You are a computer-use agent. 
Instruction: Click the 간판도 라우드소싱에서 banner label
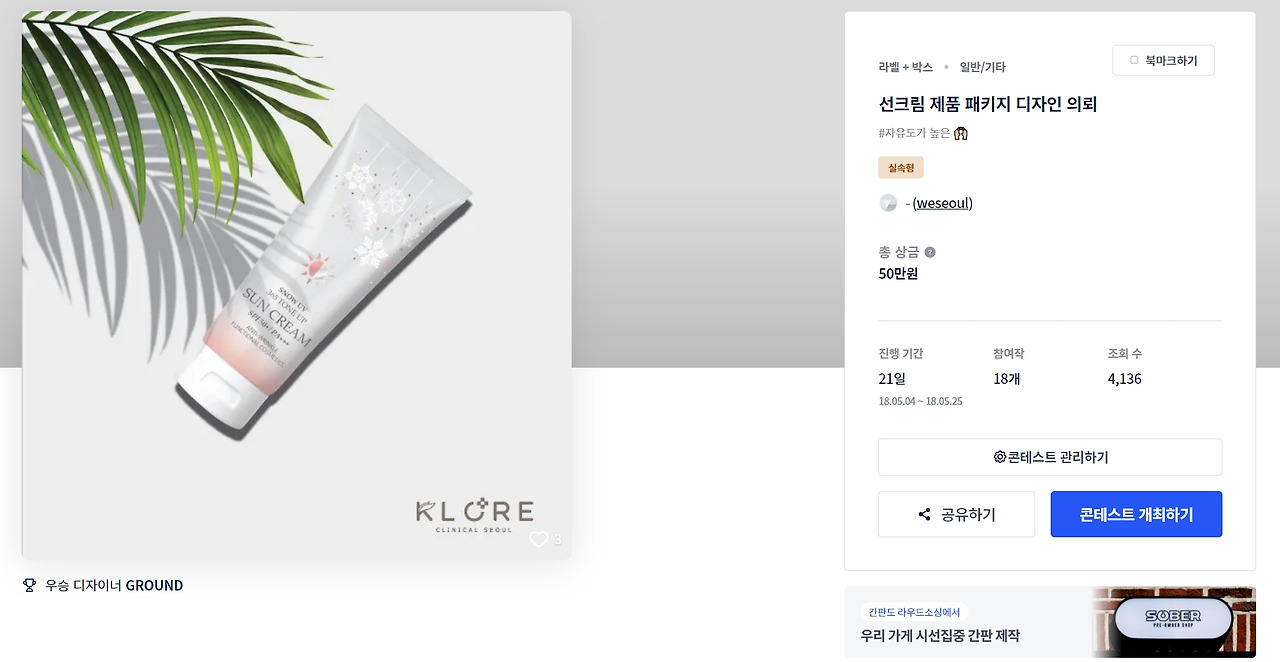pyautogui.click(x=914, y=612)
